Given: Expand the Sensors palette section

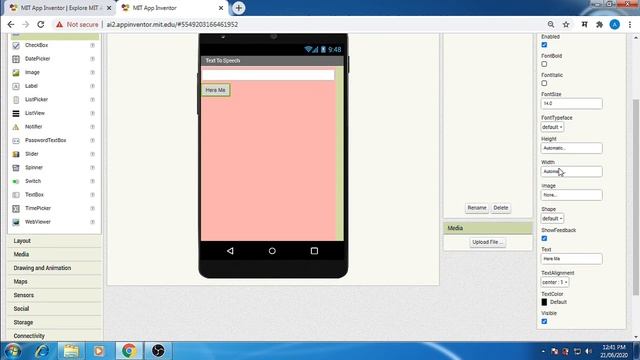Looking at the screenshot, I should coord(54,295).
